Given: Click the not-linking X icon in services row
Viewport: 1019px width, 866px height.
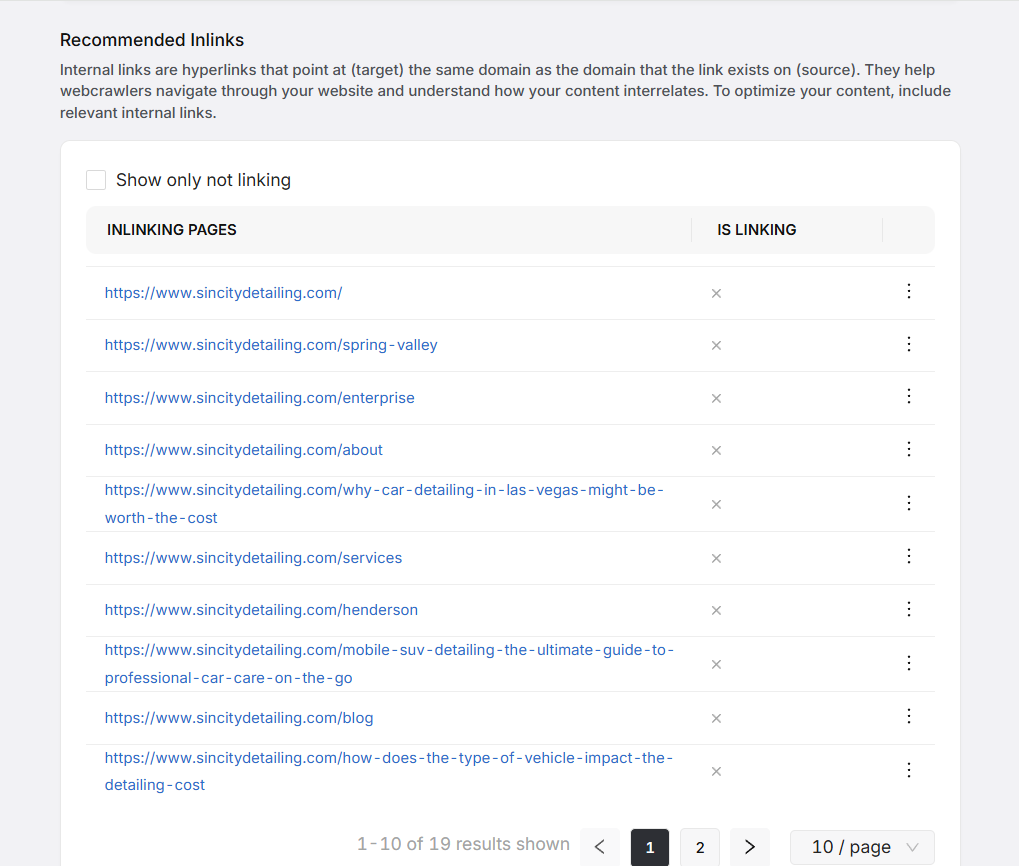Looking at the screenshot, I should 716,558.
